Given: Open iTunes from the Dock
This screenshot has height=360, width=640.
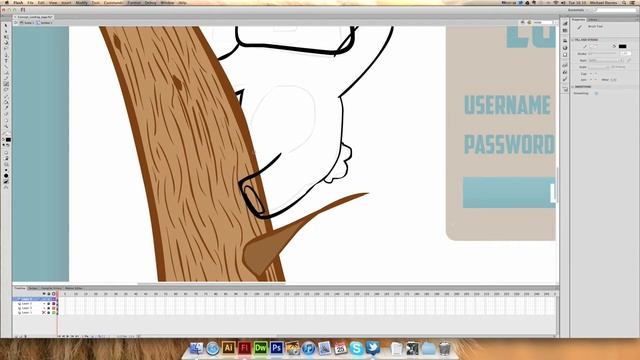Looking at the screenshot, I should [x=309, y=348].
